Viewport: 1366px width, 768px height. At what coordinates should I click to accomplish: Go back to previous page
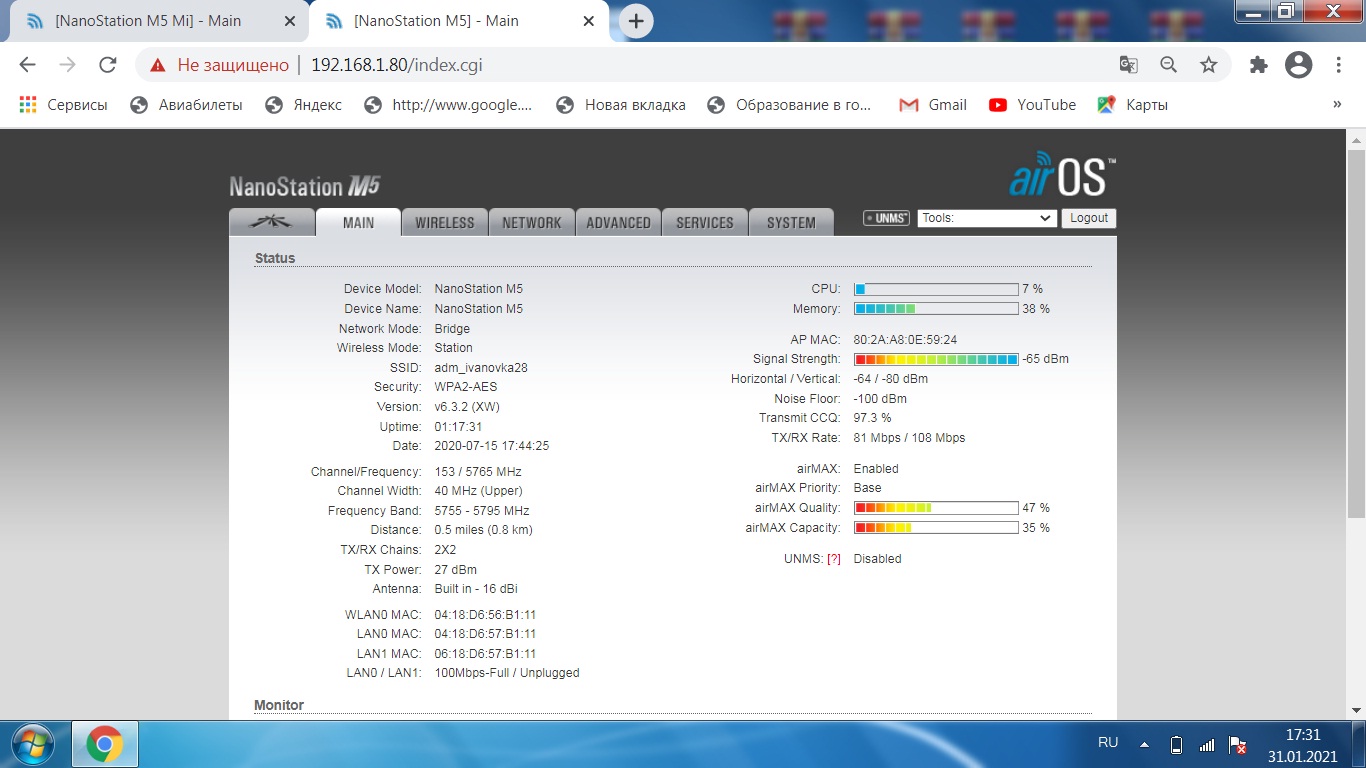coord(27,65)
